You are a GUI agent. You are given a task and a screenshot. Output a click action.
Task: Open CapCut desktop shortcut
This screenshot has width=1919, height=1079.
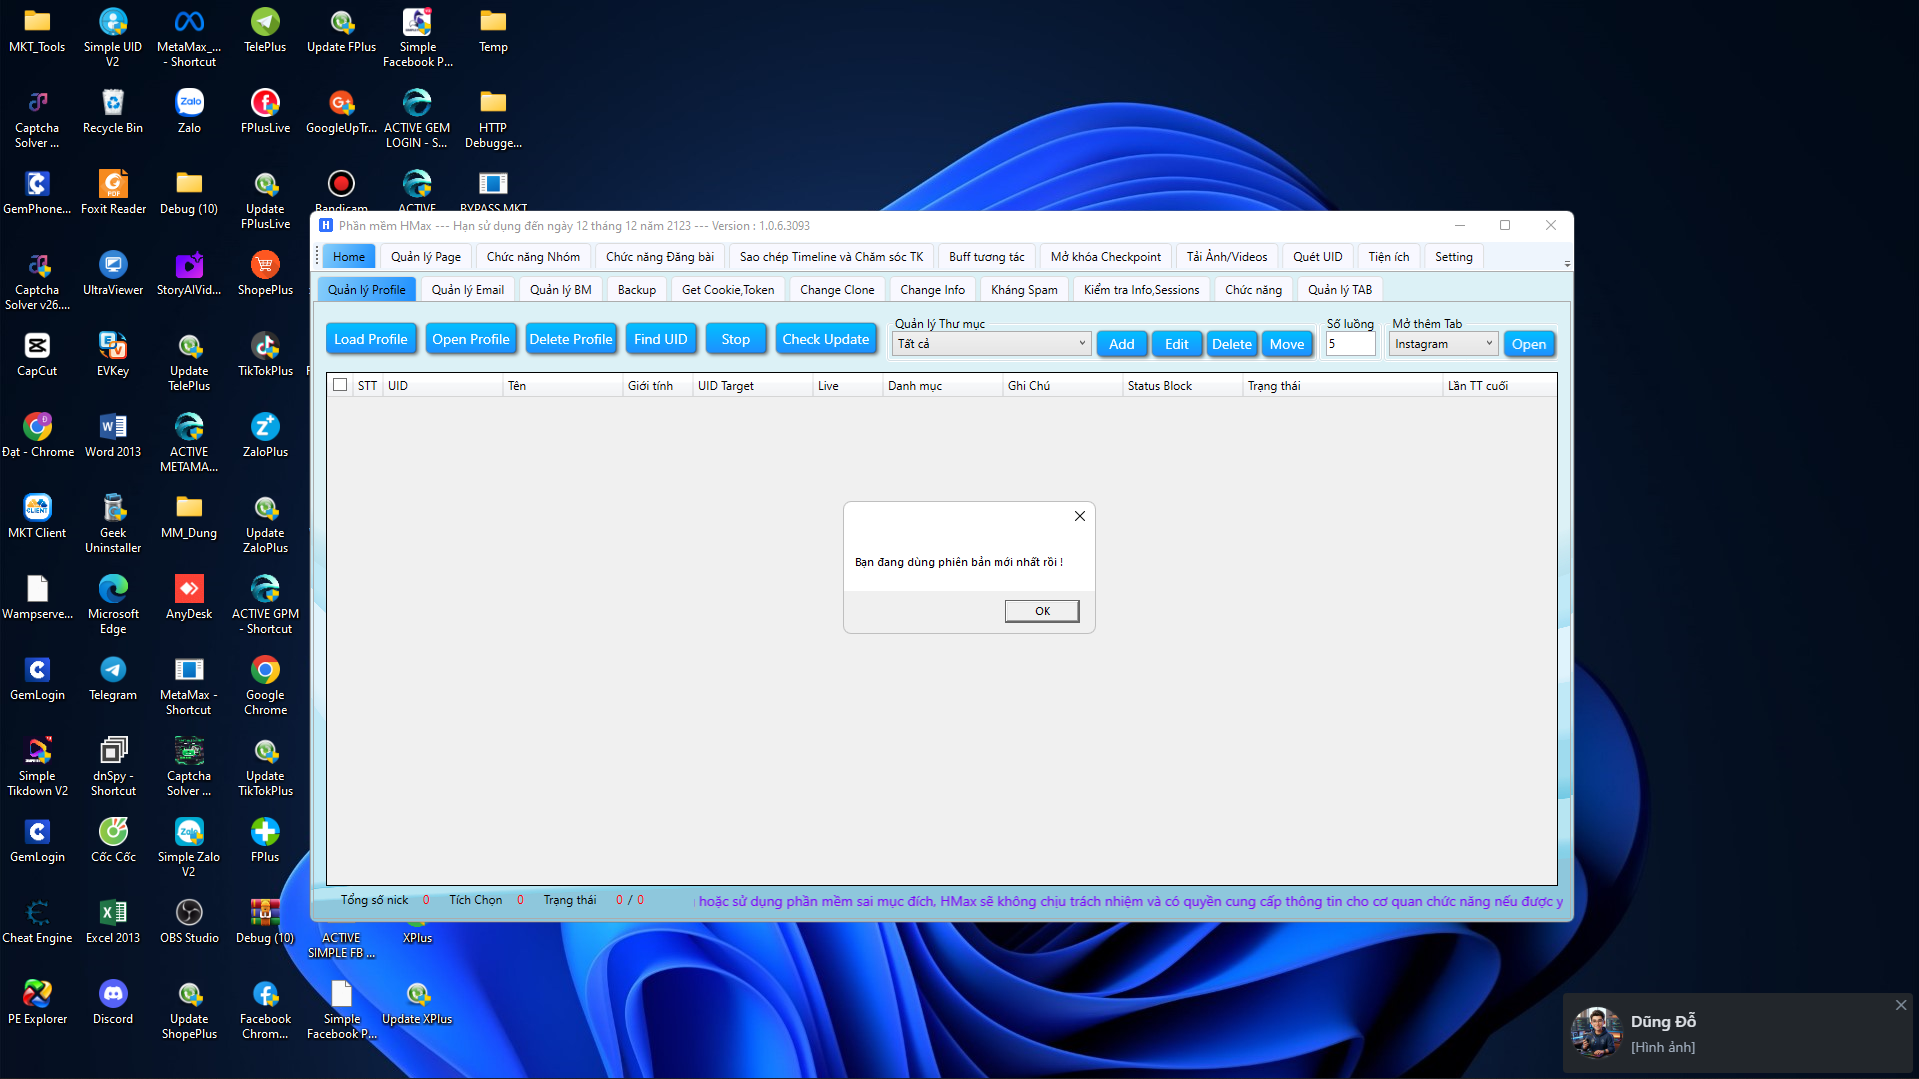[x=37, y=354]
